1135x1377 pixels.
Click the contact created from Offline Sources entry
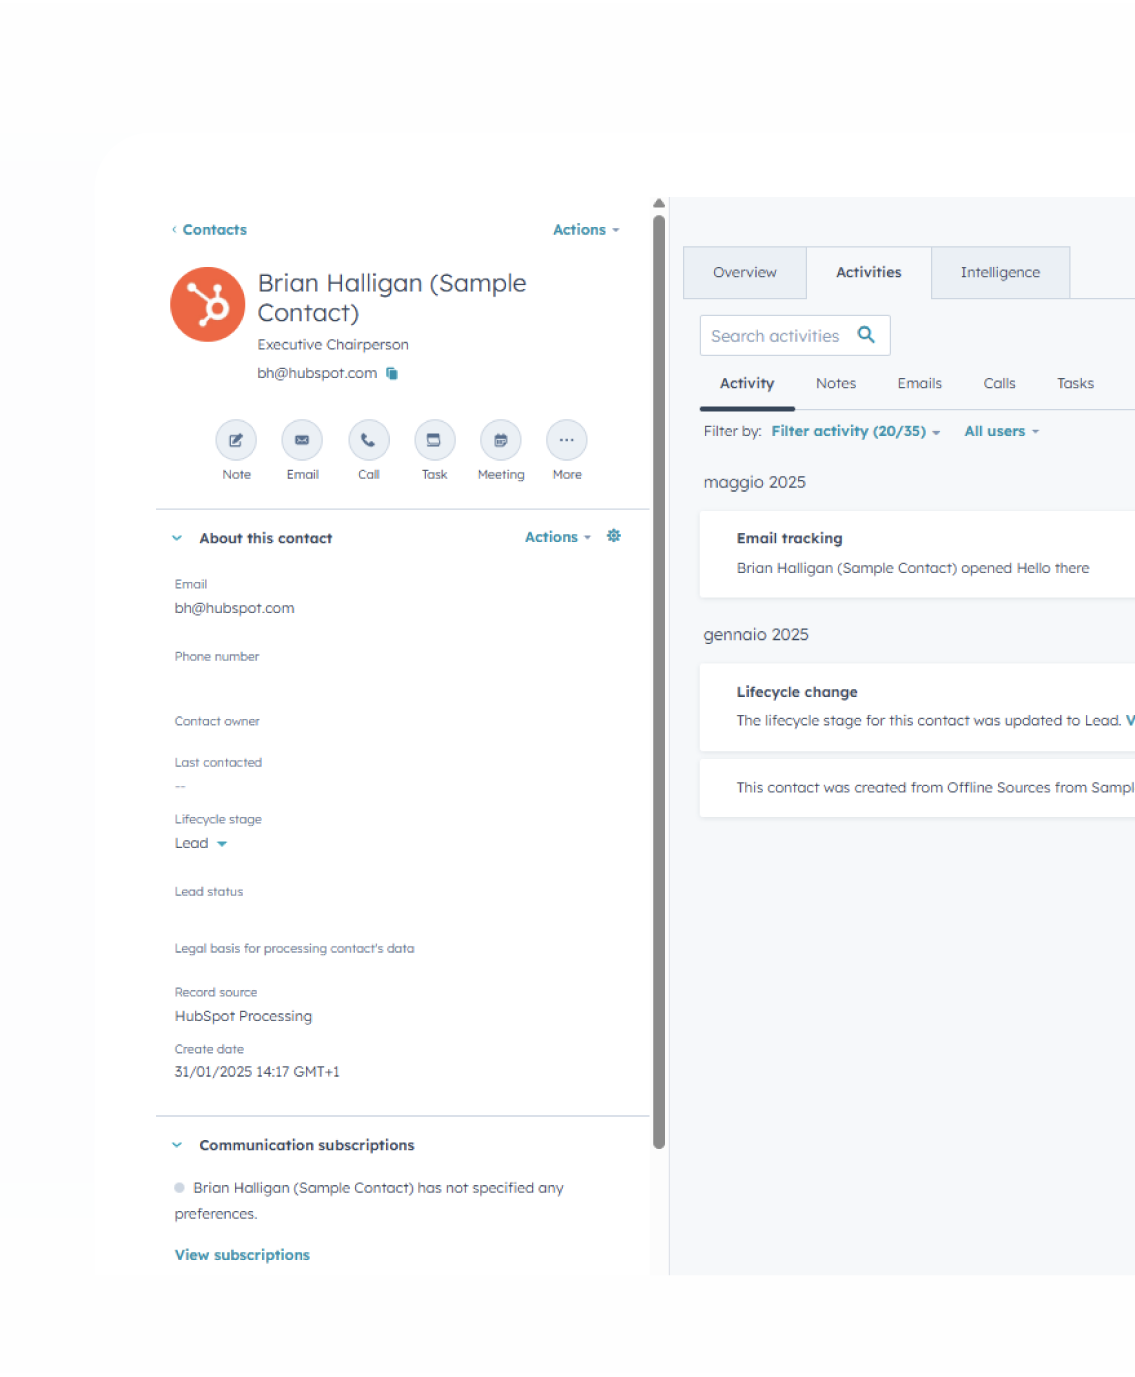(917, 788)
